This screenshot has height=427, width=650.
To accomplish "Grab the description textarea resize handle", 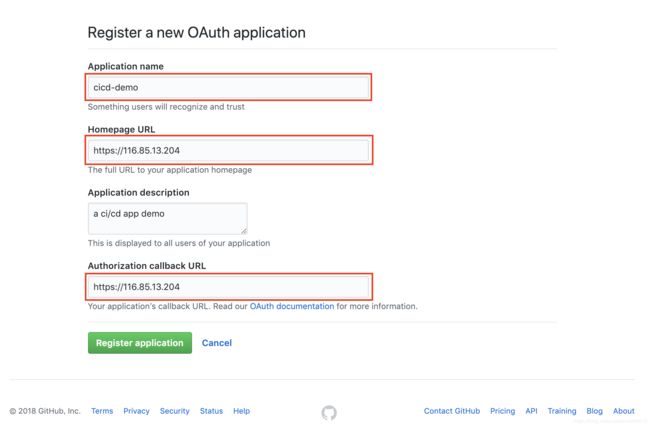I will pos(244,231).
